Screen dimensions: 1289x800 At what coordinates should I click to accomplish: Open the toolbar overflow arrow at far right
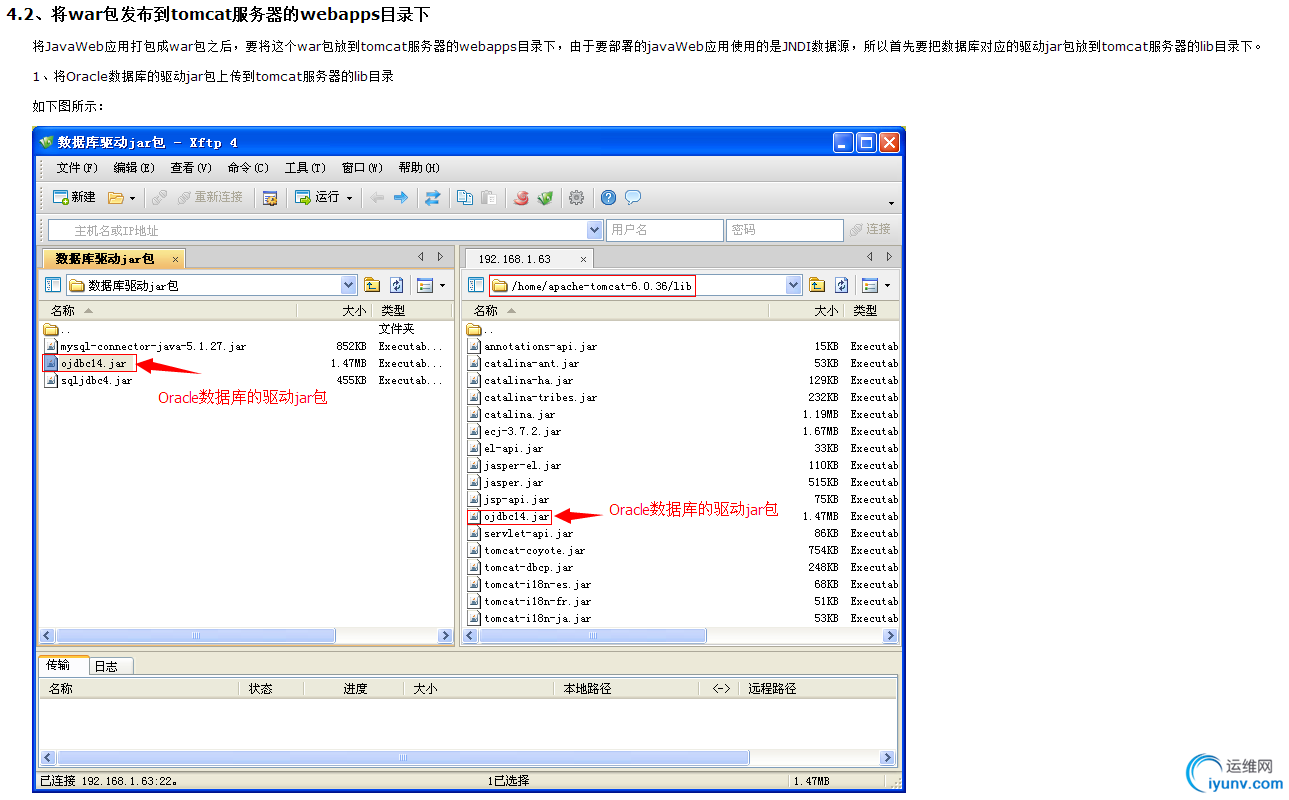point(891,203)
